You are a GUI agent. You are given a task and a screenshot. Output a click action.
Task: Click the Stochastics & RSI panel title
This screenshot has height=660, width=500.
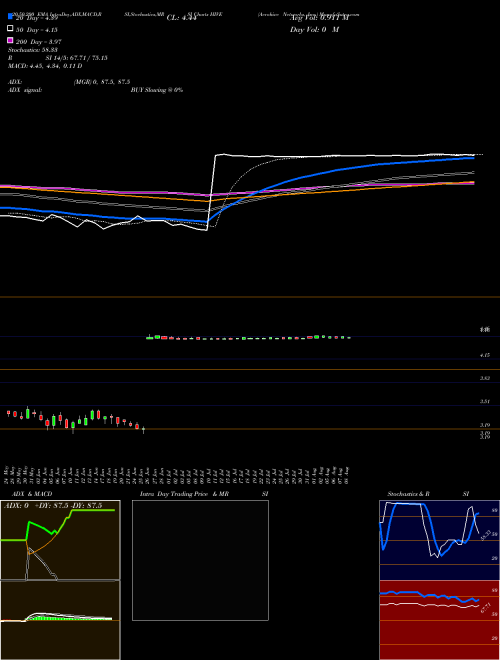[428, 494]
